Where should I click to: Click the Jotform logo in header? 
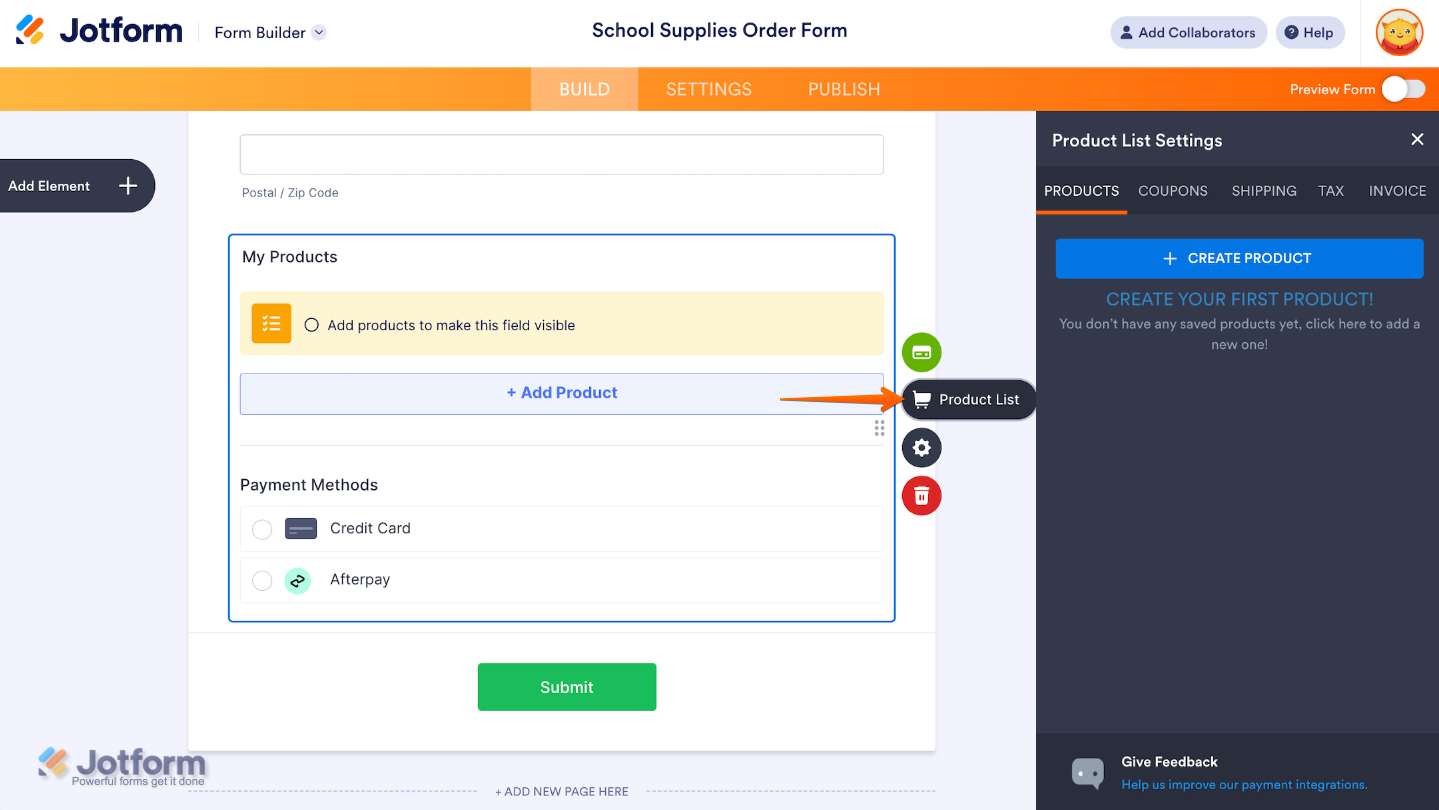[x=99, y=31]
